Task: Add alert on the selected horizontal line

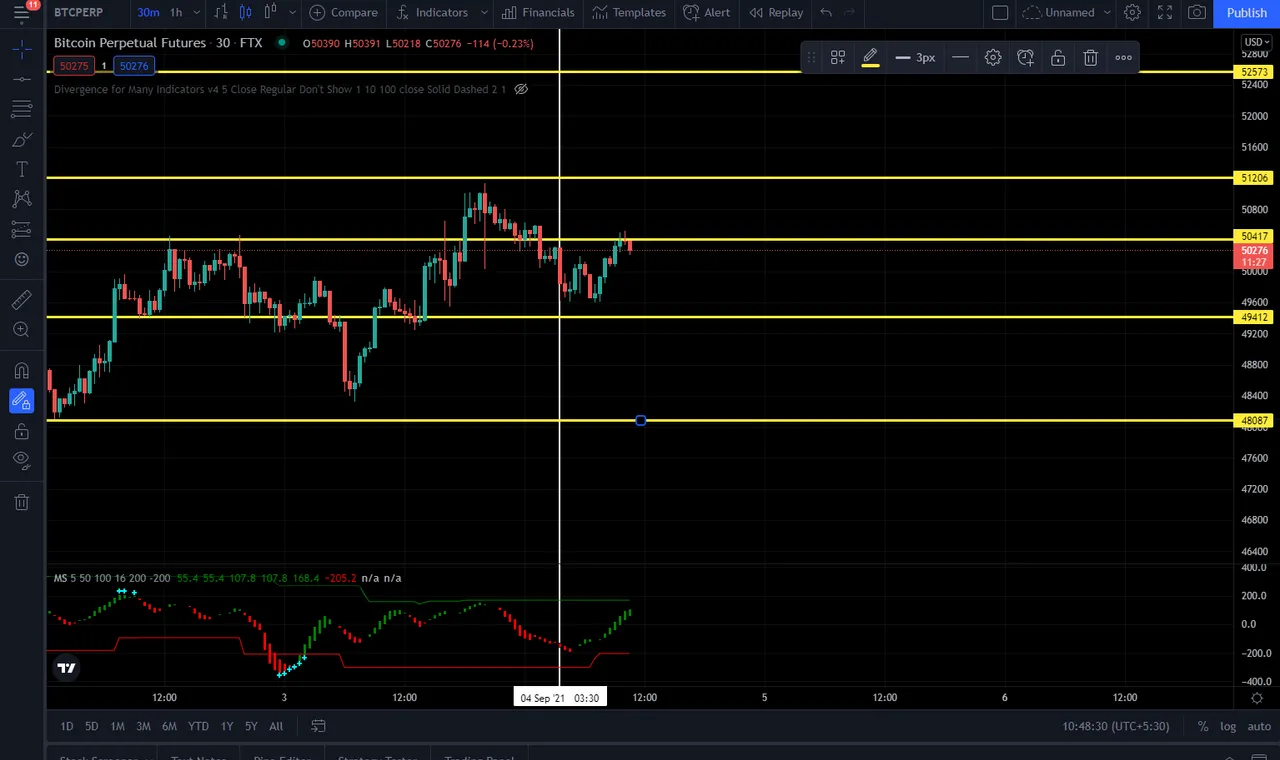Action: pyautogui.click(x=1026, y=58)
